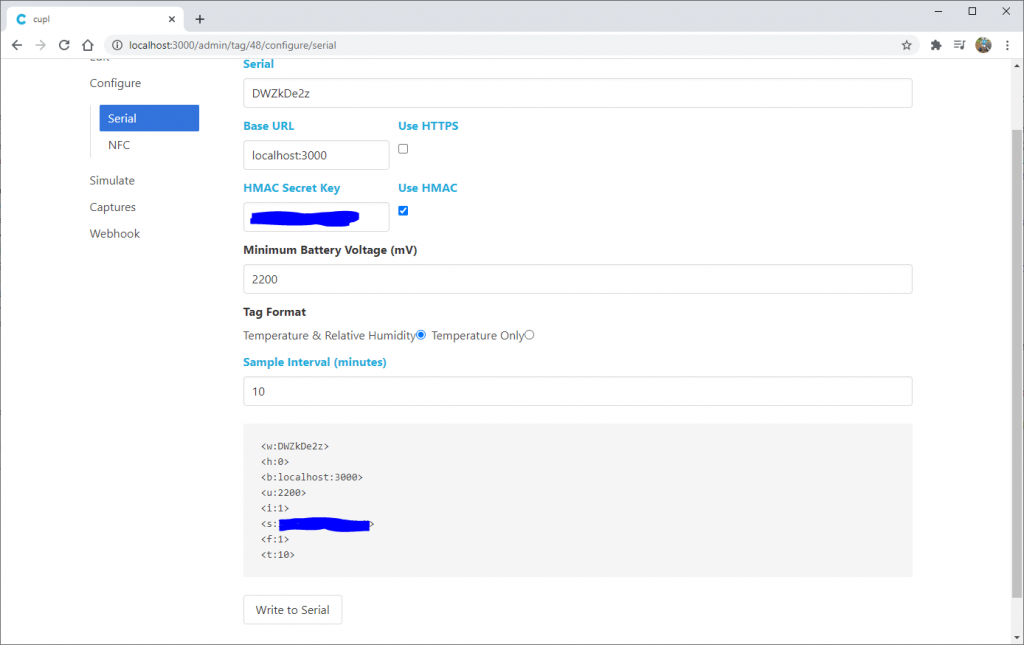Image resolution: width=1024 pixels, height=645 pixels.
Task: Open the Captures page
Action: (x=112, y=207)
